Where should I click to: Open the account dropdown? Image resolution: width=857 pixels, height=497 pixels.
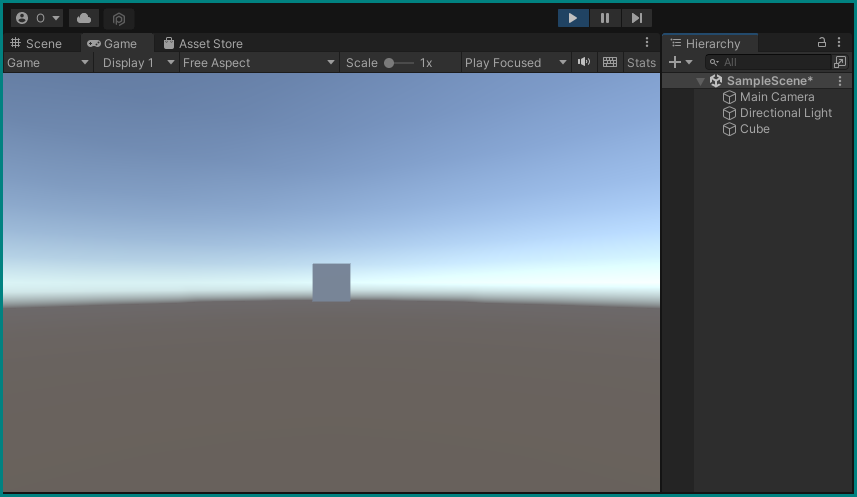point(38,18)
